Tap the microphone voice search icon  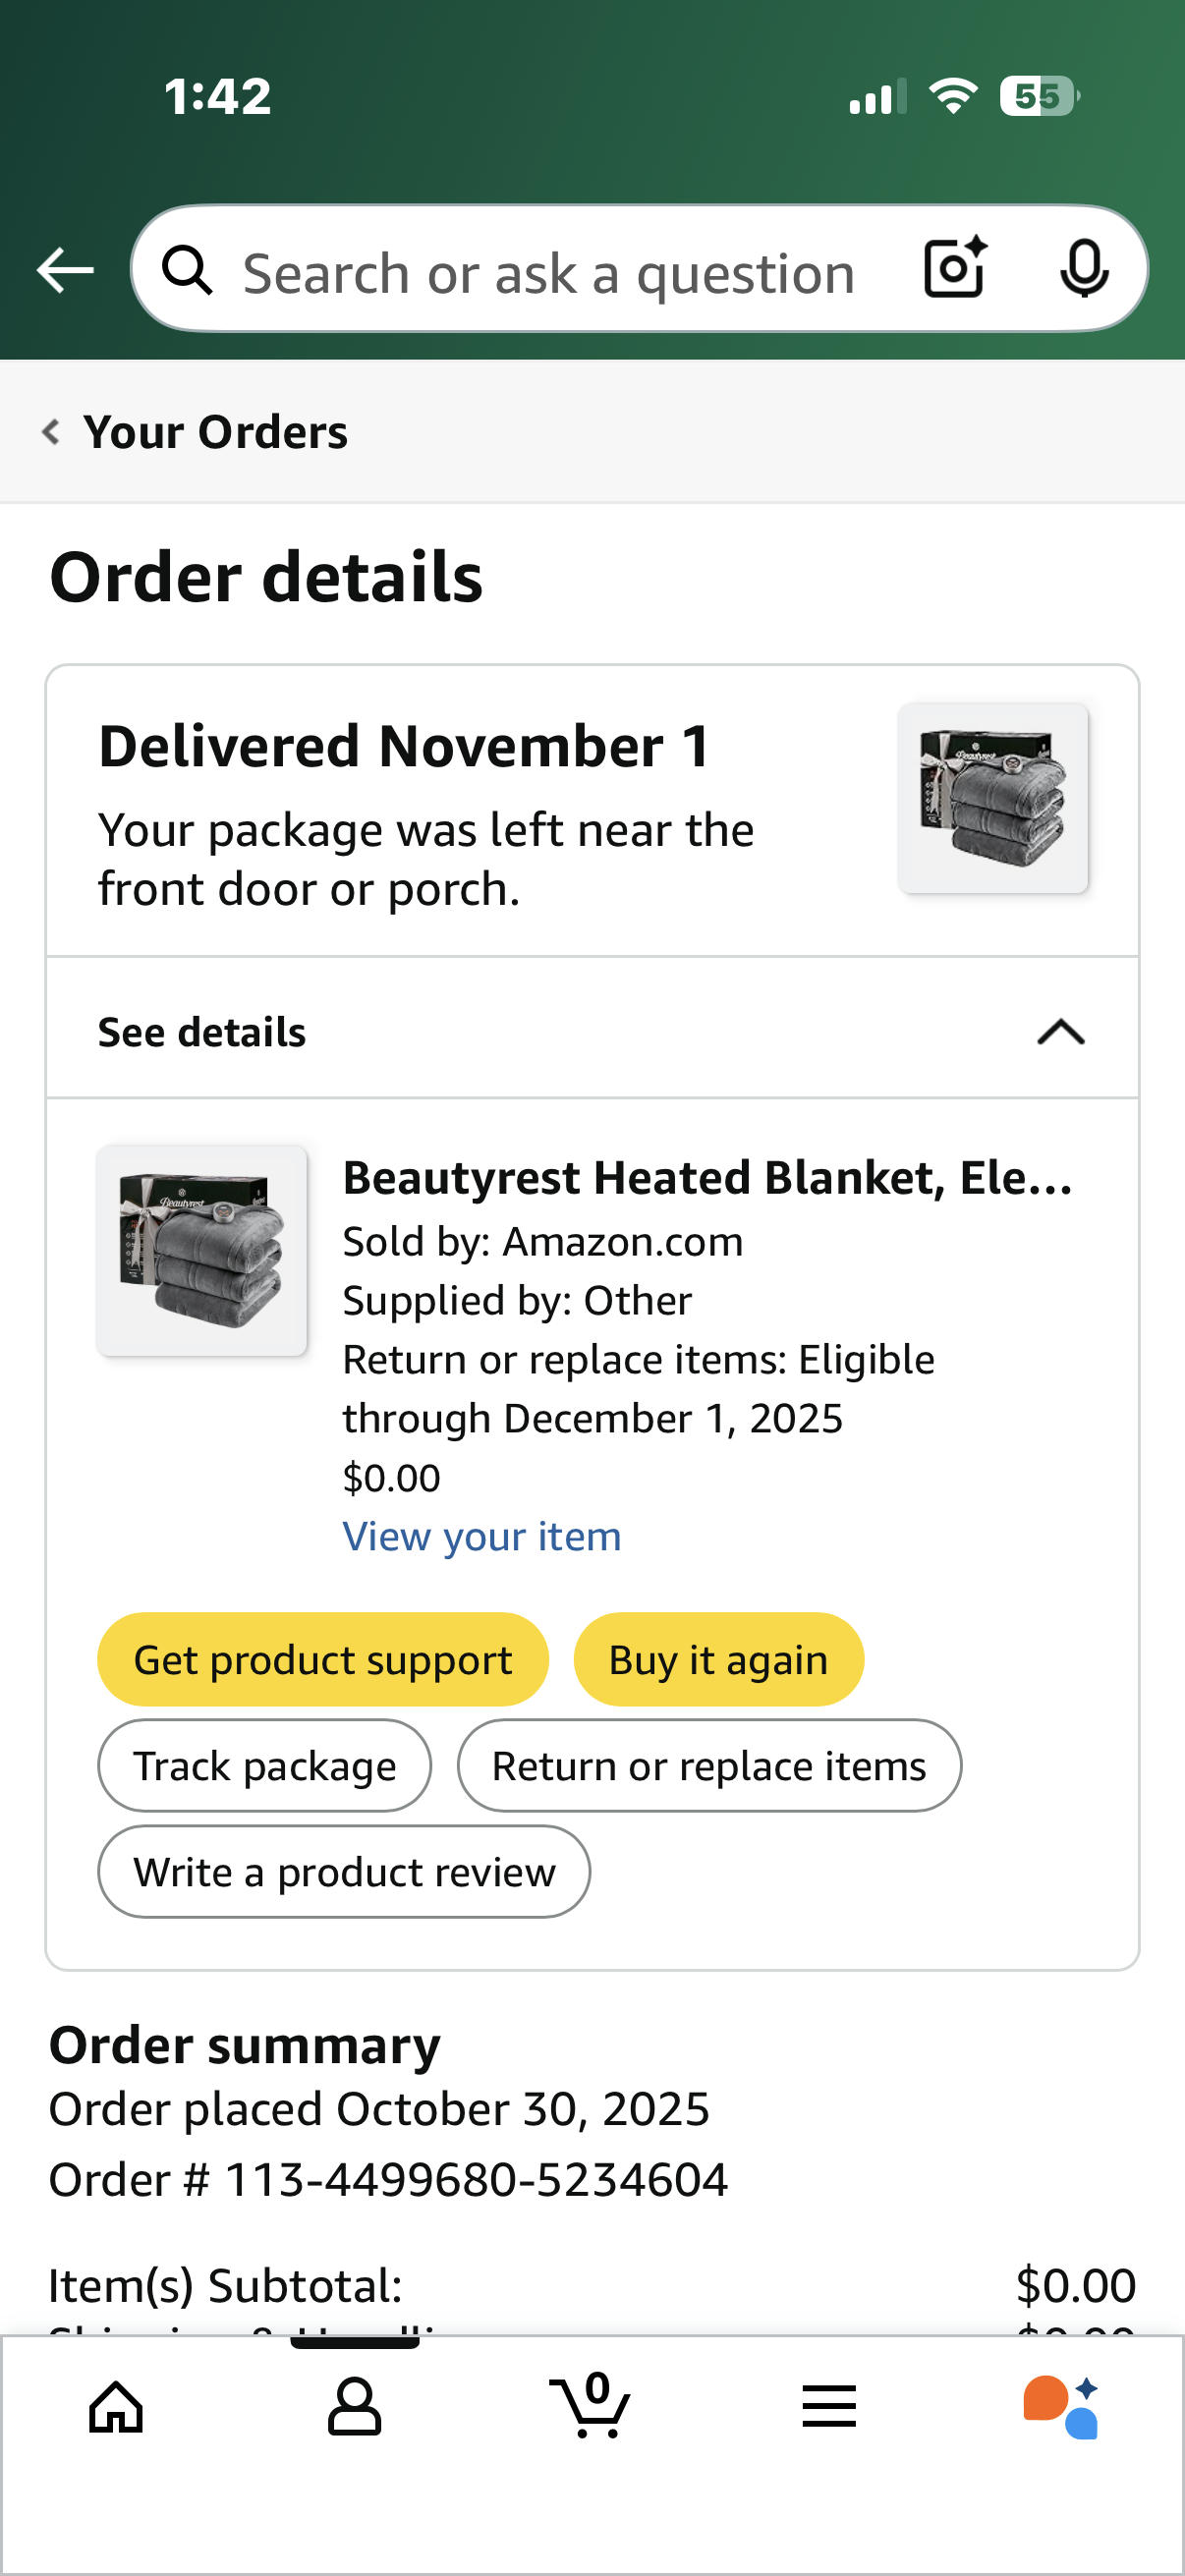click(x=1084, y=269)
